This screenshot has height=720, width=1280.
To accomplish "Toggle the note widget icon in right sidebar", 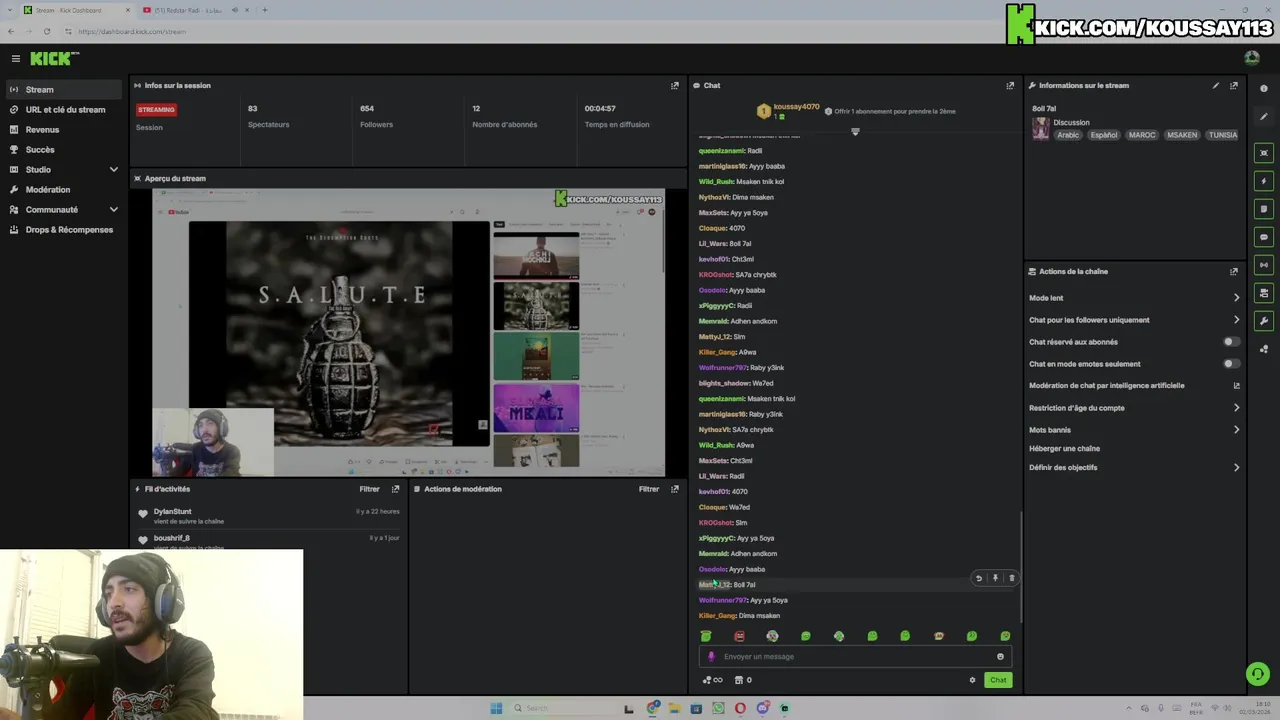I will tap(1264, 209).
